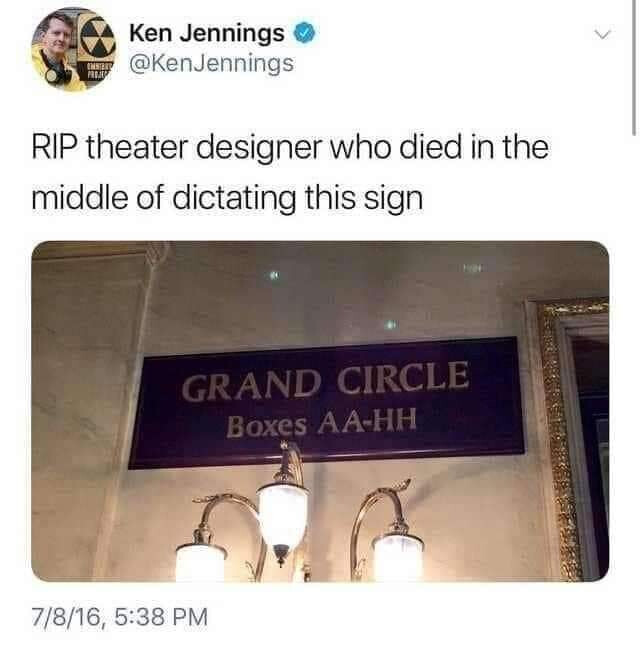Open the attached theater sign photo
Viewport: 640px width, 648px height.
pos(320,411)
